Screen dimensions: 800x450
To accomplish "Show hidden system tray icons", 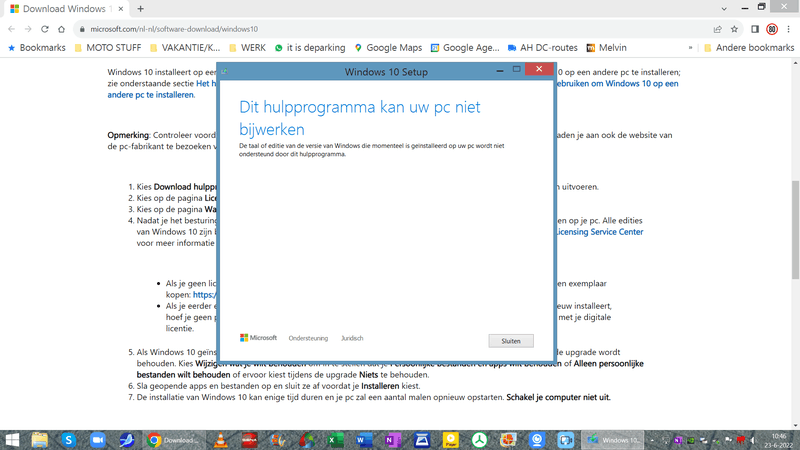I will click(652, 440).
